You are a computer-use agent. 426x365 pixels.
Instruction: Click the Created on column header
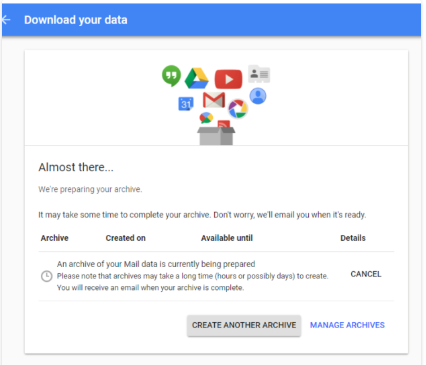point(126,238)
